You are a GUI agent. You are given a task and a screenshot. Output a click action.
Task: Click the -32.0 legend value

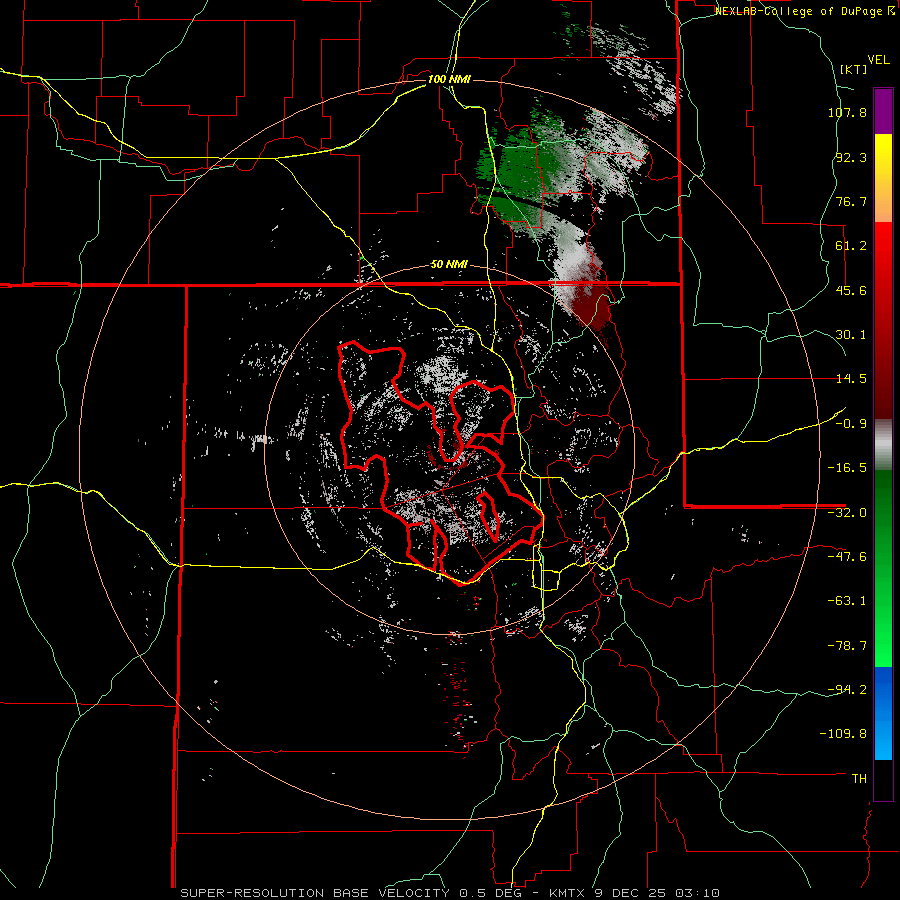(x=847, y=513)
